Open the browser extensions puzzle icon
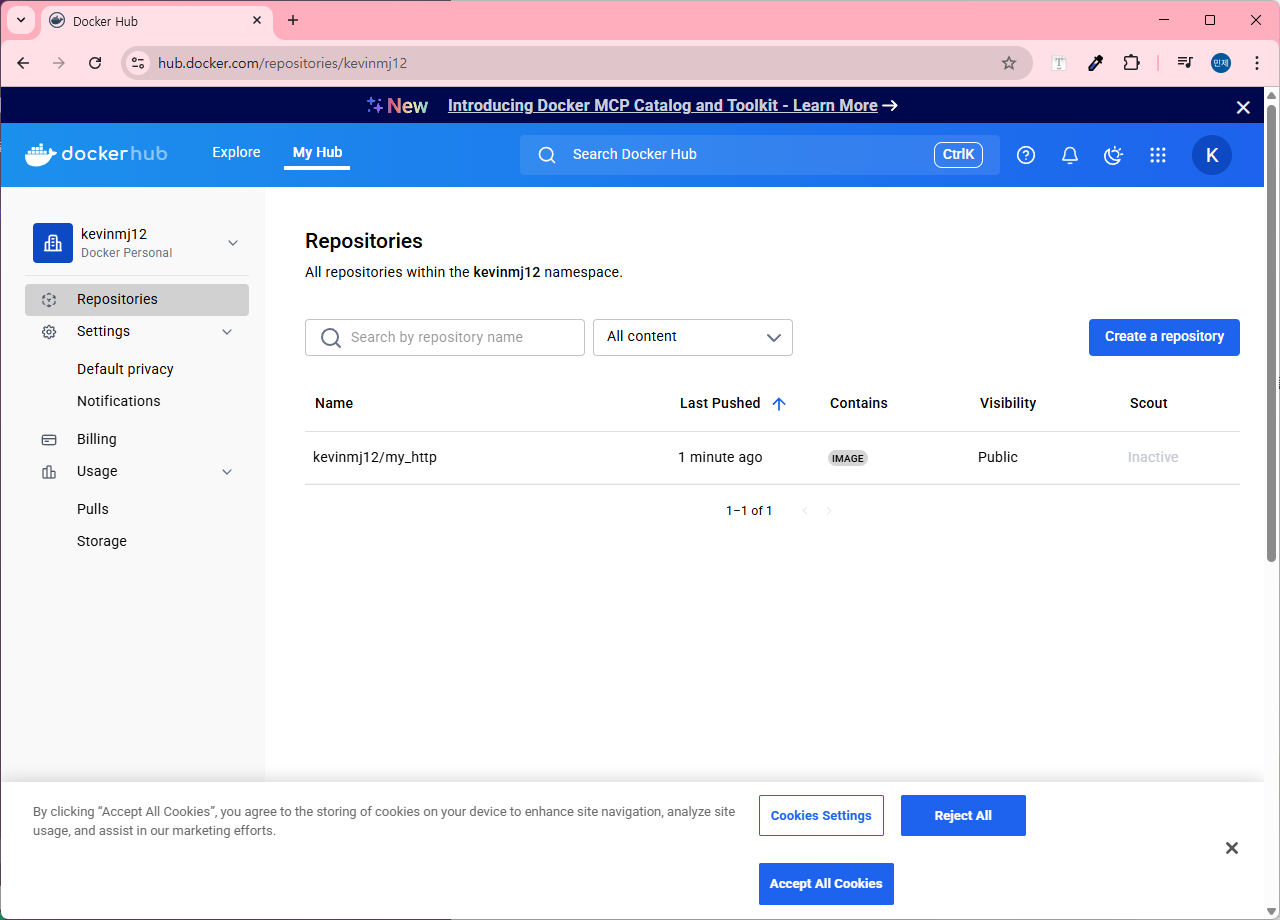Image resolution: width=1280 pixels, height=920 pixels. (1131, 63)
